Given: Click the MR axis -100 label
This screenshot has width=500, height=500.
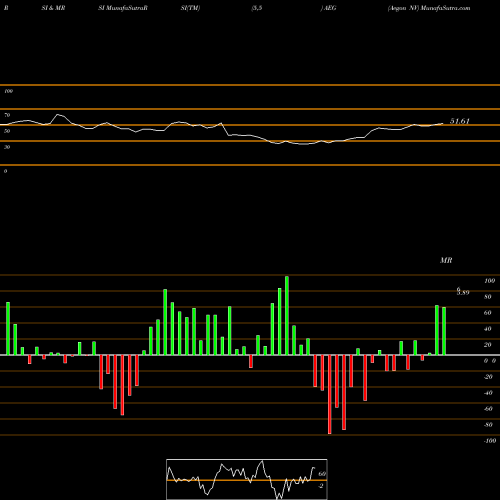Looking at the screenshot, I should [490, 441].
